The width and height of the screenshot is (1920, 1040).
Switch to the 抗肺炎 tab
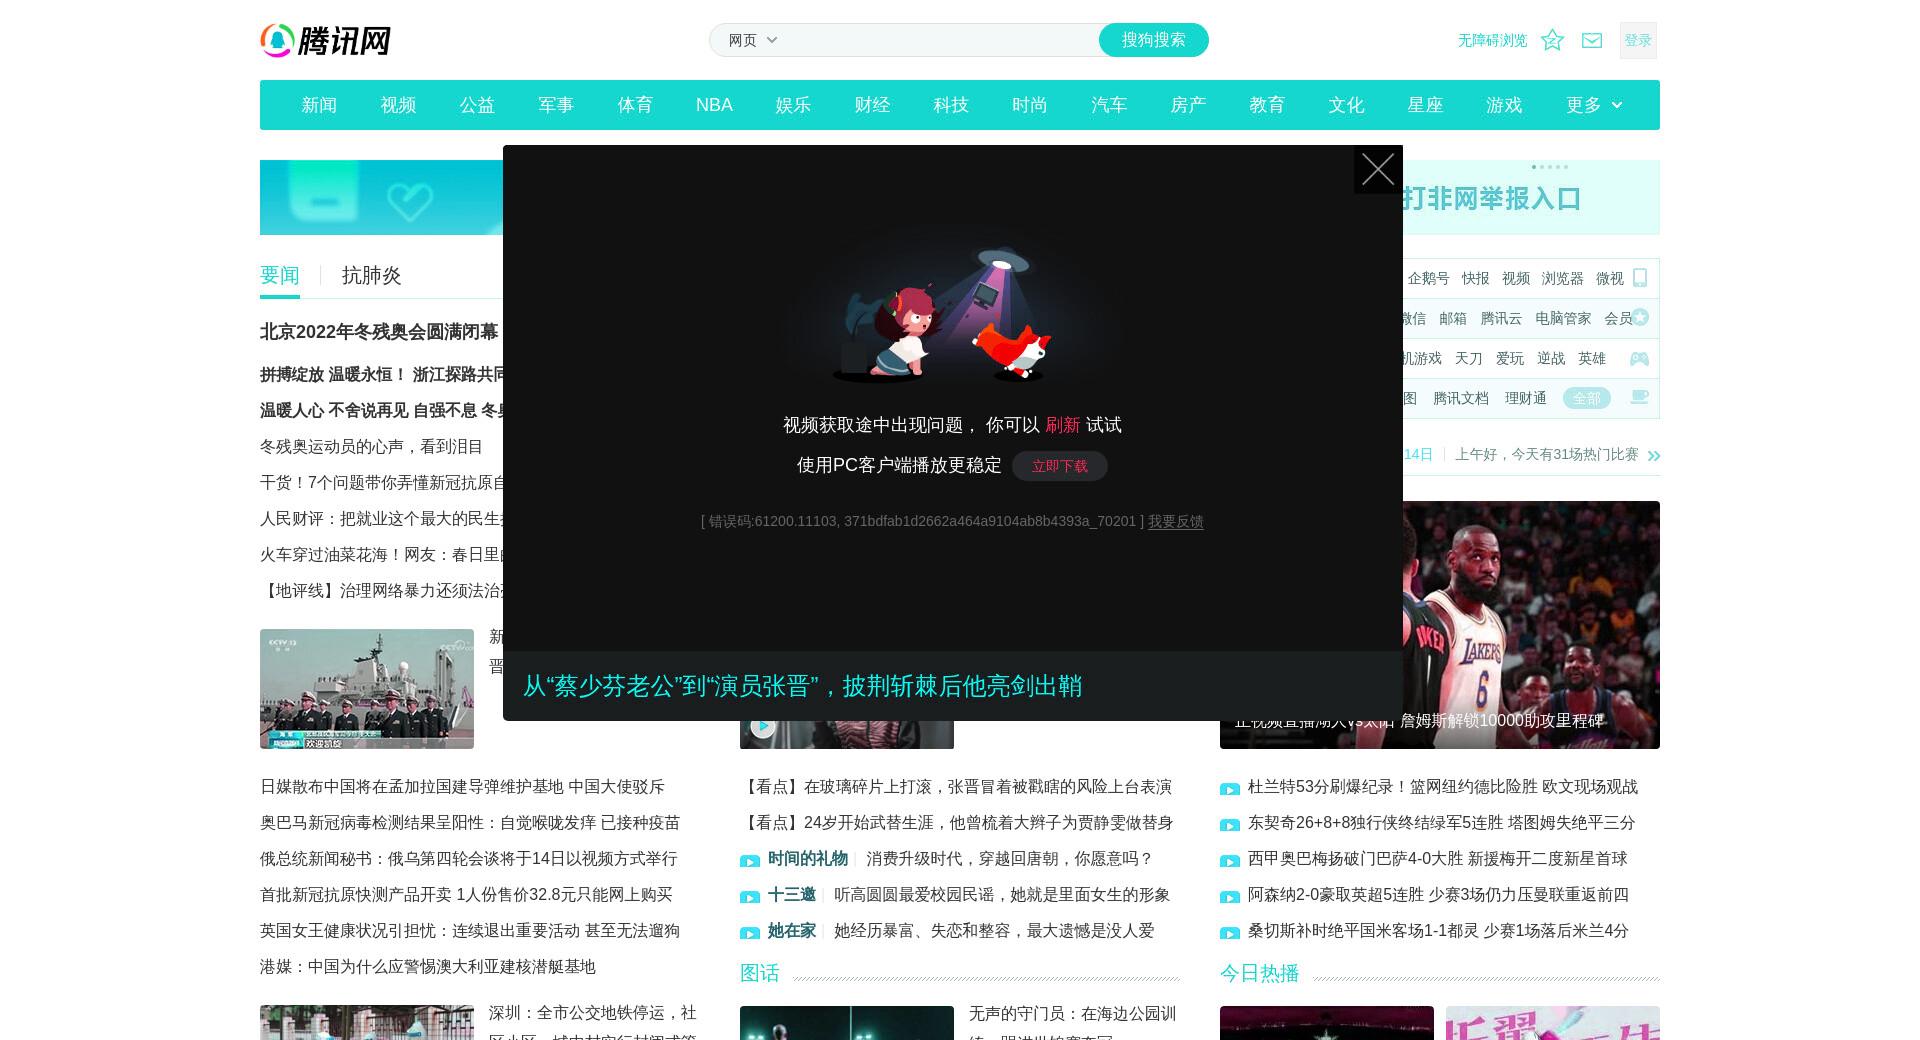point(372,276)
